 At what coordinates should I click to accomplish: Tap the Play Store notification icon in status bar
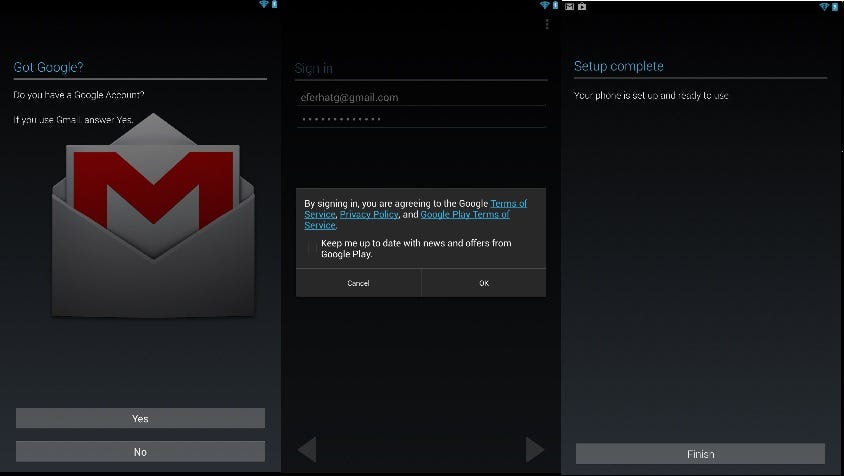point(582,6)
